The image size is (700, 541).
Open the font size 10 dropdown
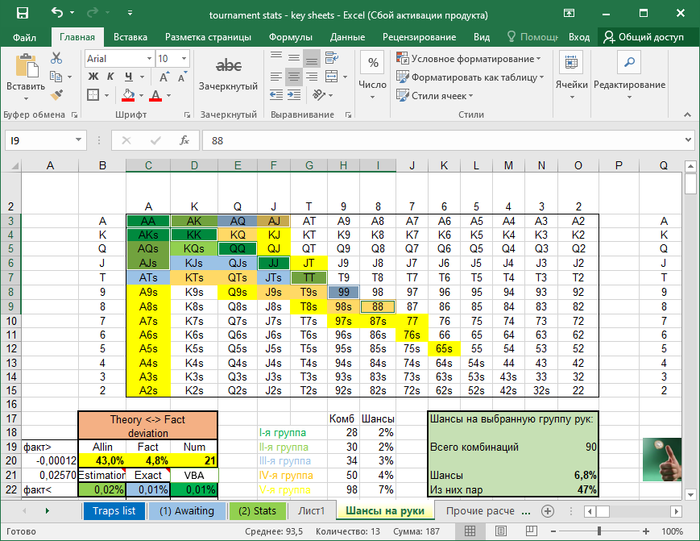[x=183, y=58]
